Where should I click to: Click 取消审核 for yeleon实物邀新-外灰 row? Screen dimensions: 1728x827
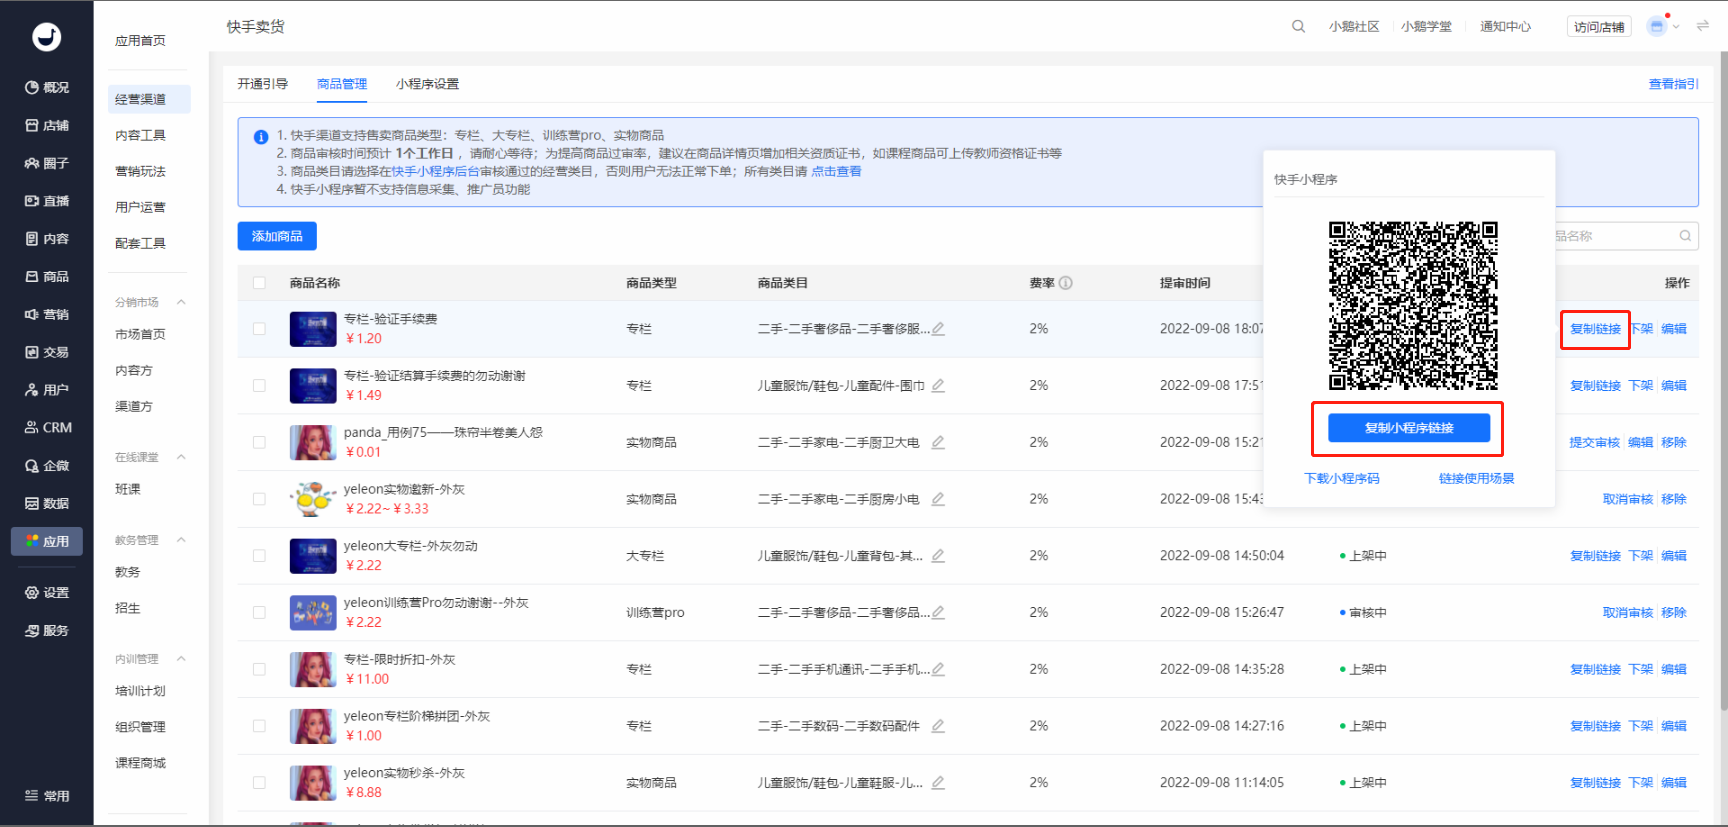pyautogui.click(x=1628, y=499)
